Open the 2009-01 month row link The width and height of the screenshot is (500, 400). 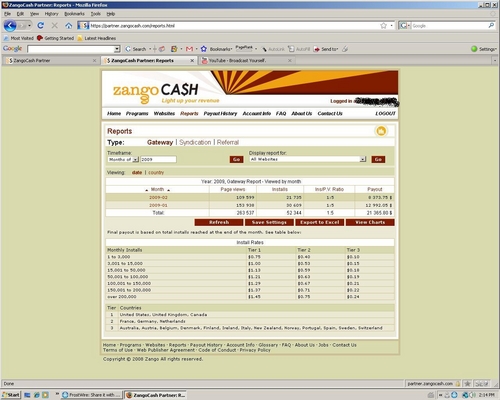pyautogui.click(x=158, y=205)
